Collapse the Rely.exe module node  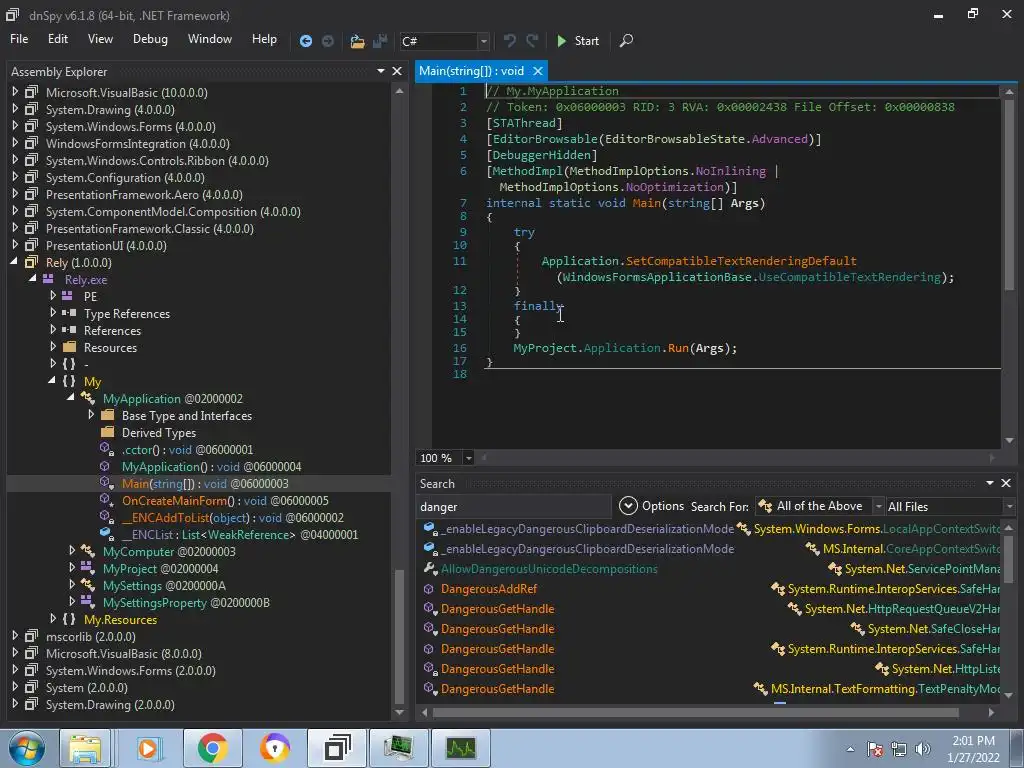tap(33, 279)
